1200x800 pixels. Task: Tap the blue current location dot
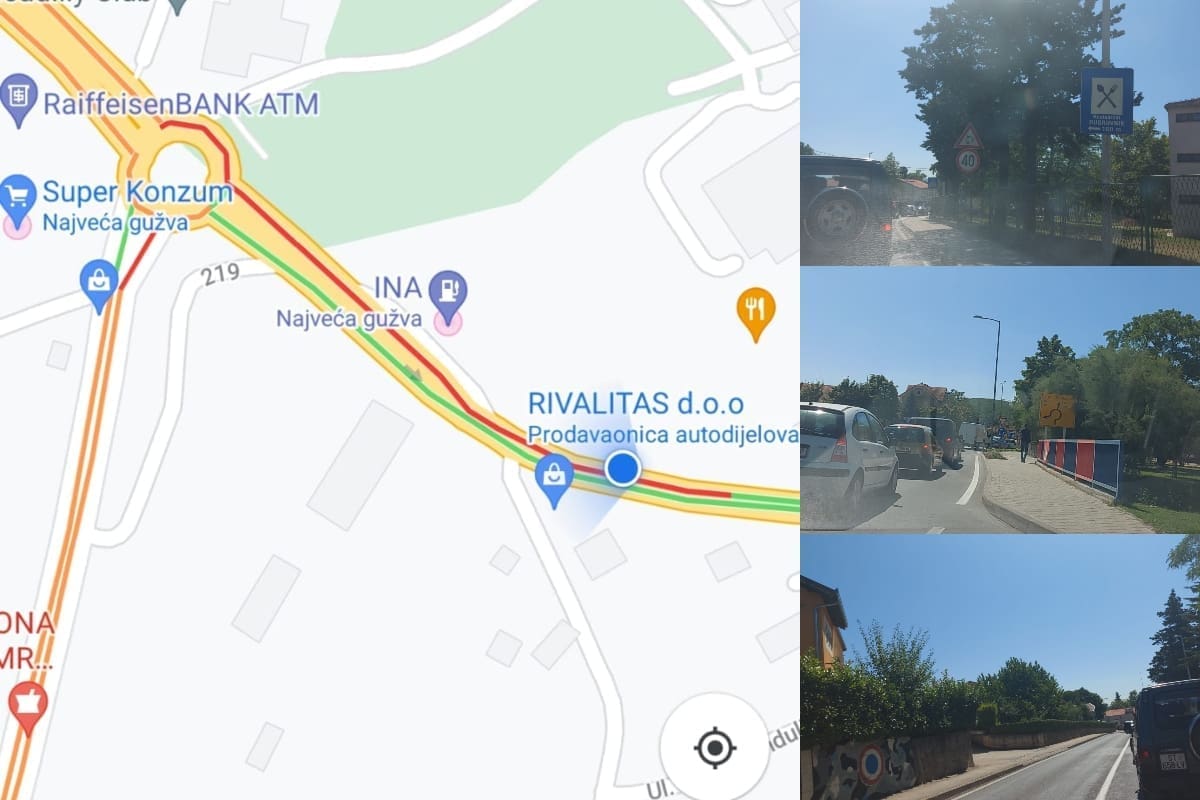[x=623, y=468]
